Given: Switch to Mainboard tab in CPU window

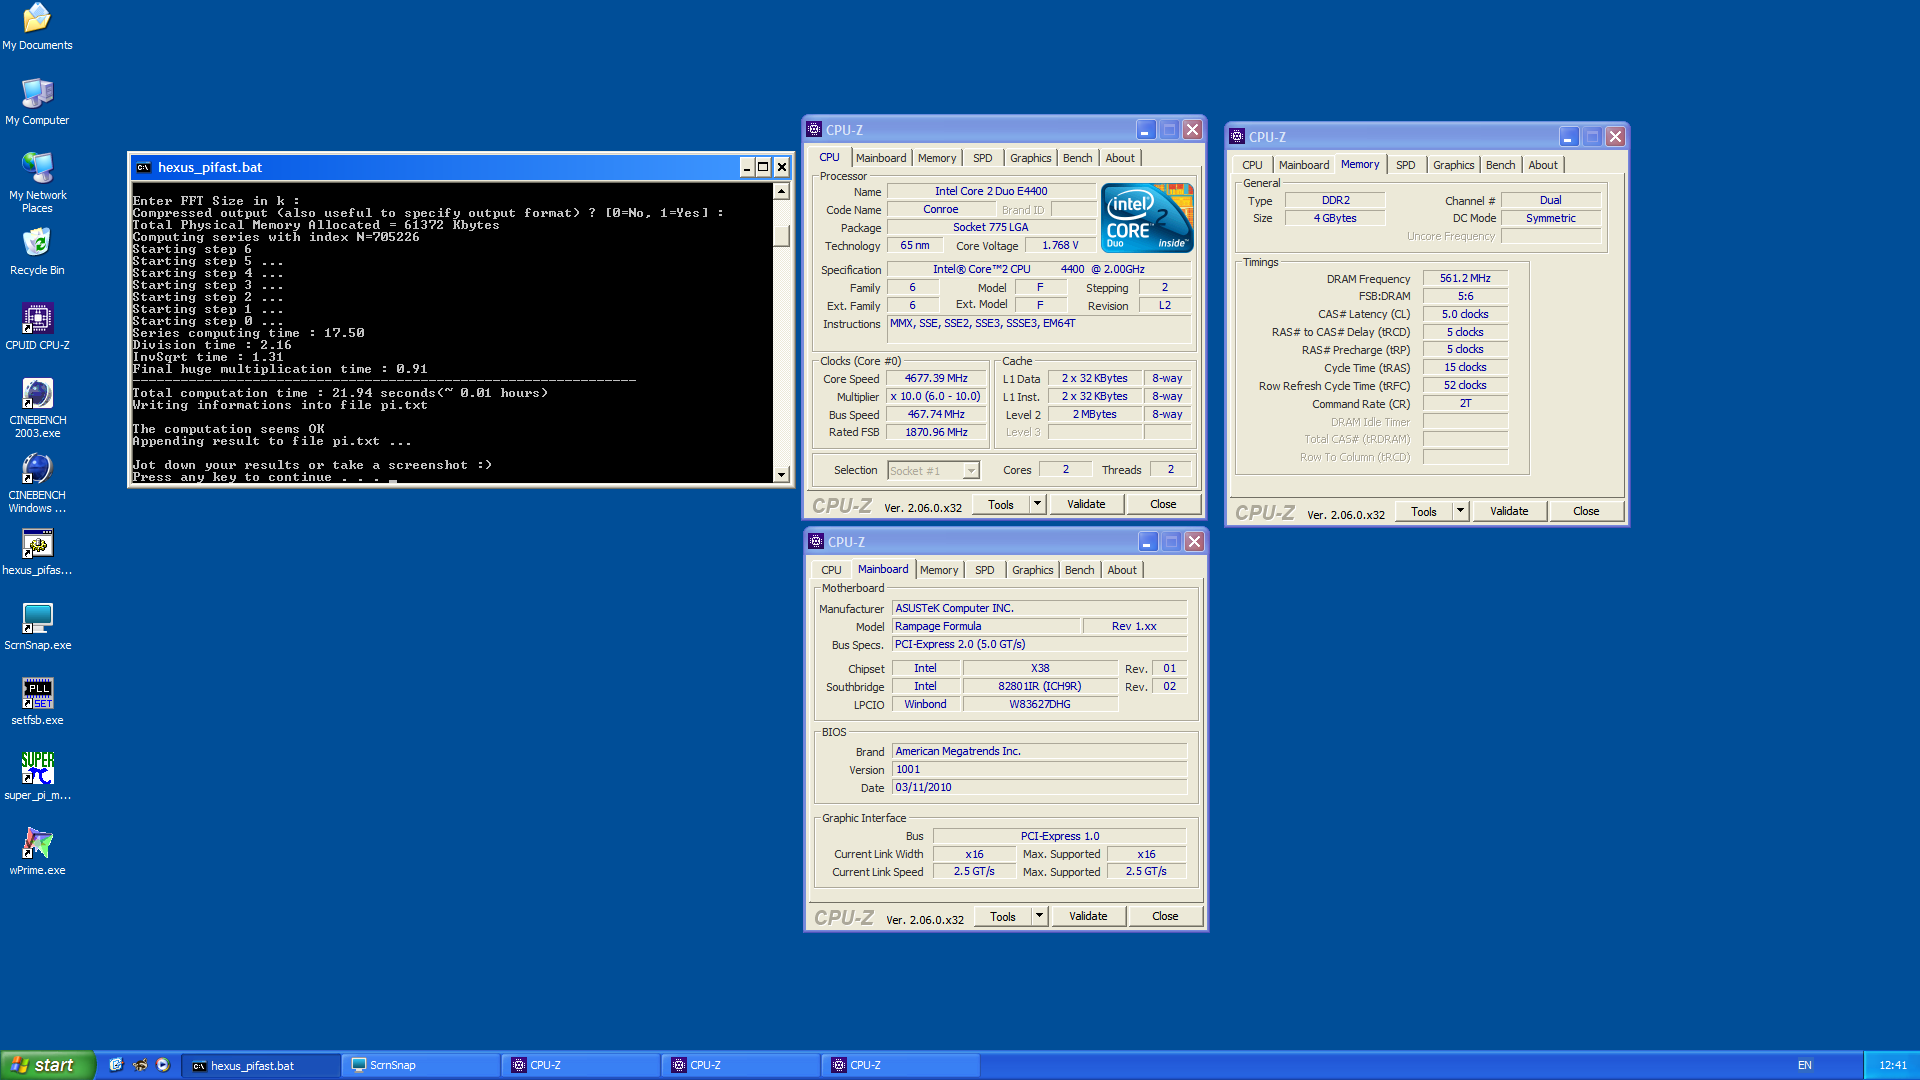Looking at the screenshot, I should pyautogui.click(x=880, y=158).
